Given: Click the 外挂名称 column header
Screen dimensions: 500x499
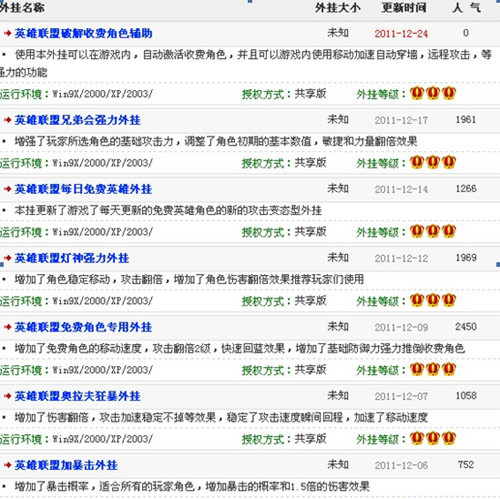Looking at the screenshot, I should click(22, 7).
